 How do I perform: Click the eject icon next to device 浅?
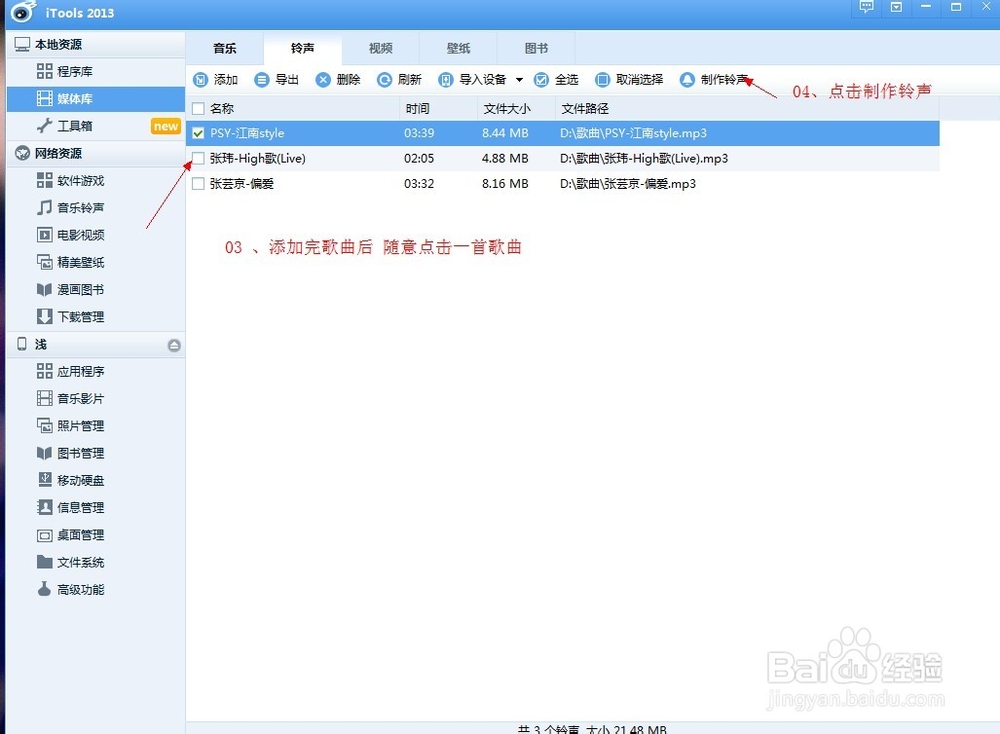click(x=175, y=344)
